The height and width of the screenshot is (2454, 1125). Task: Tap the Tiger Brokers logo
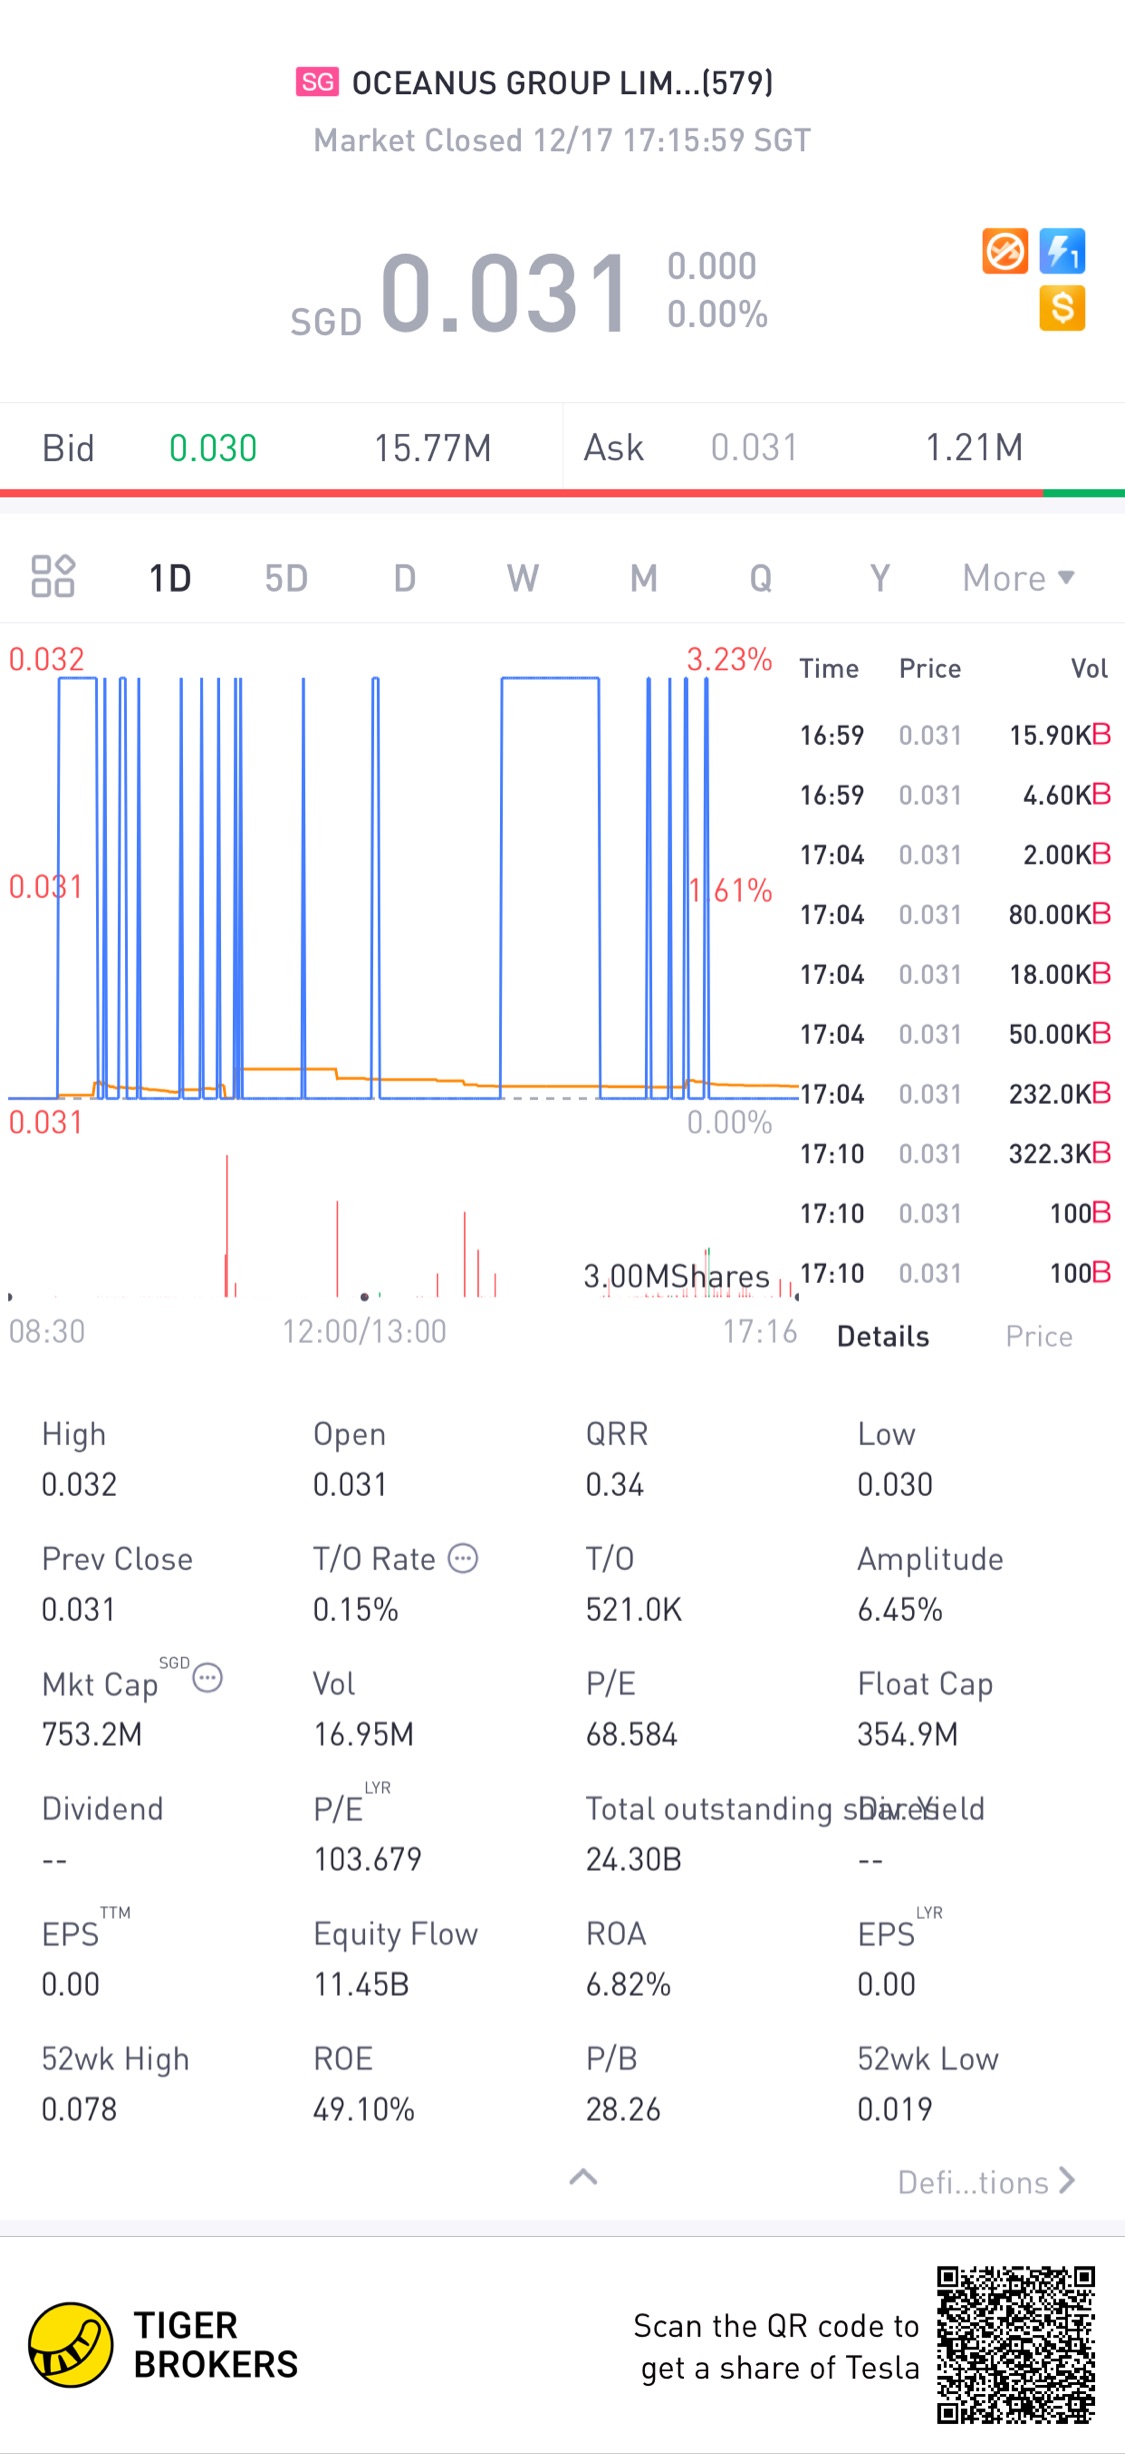(71, 2345)
